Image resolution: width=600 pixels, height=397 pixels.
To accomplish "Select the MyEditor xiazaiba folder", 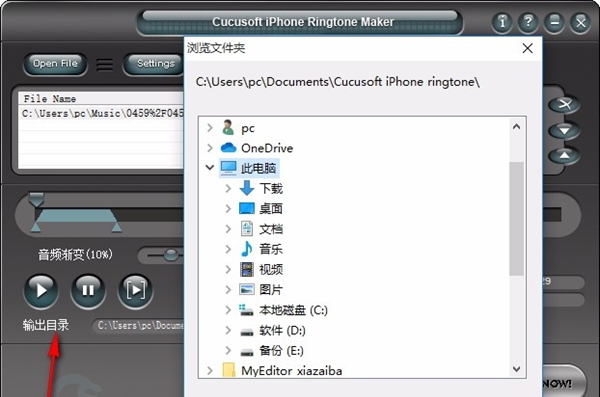I will (282, 371).
